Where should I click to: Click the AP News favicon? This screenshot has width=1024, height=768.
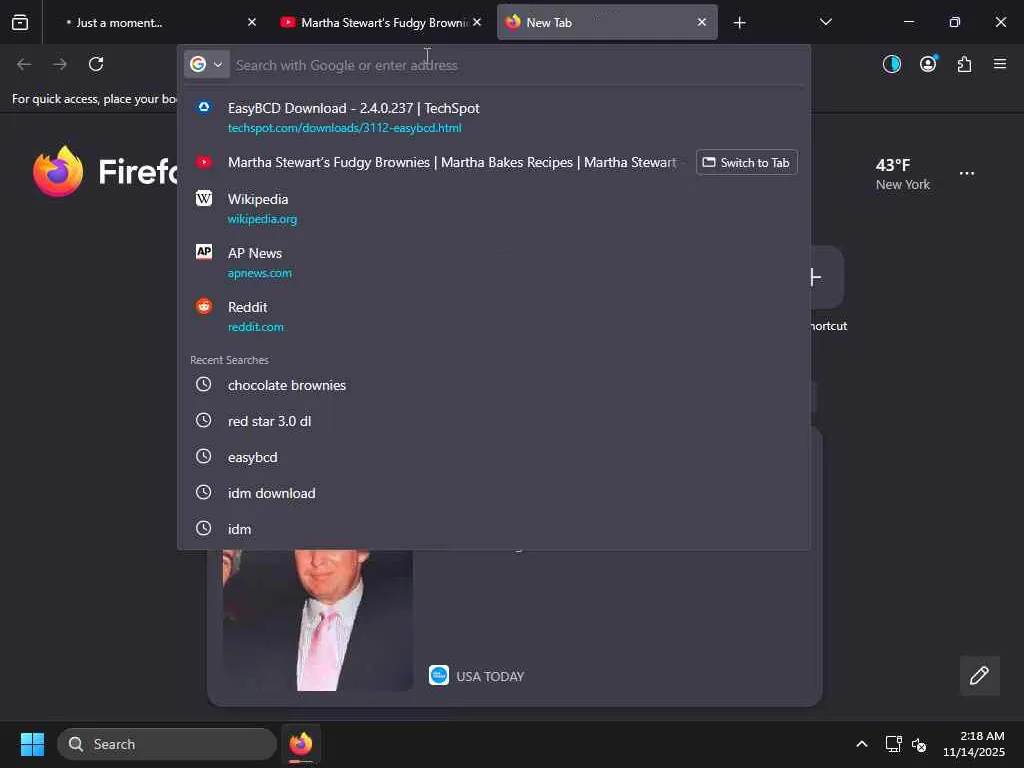tap(204, 252)
